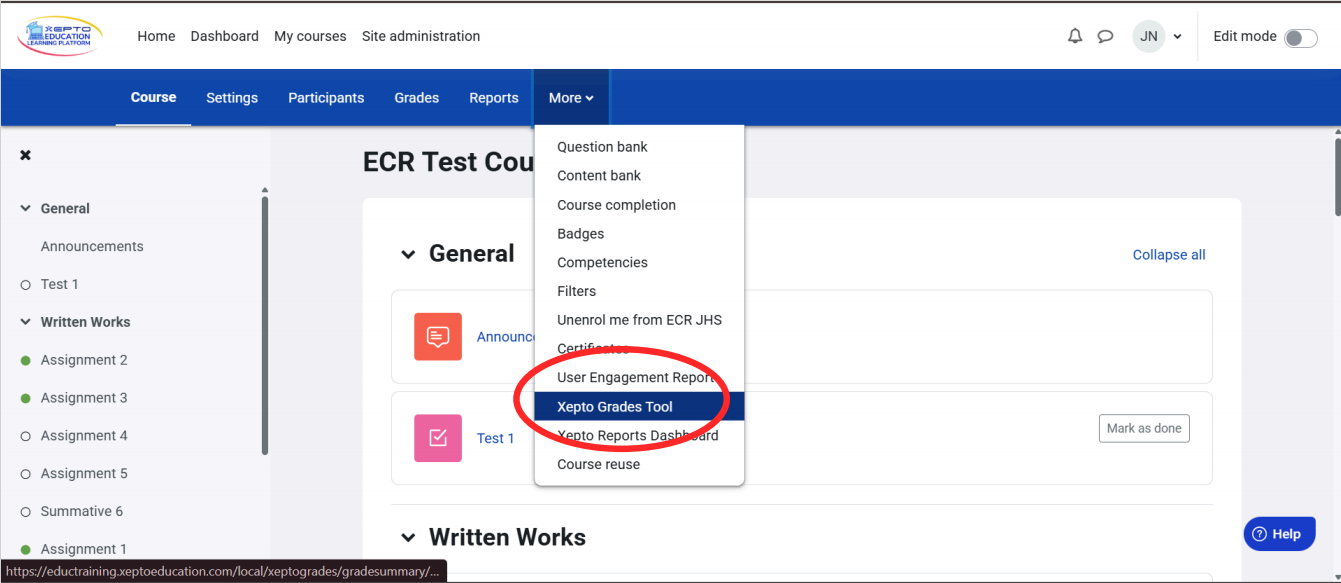Select Filters in the More menu
Viewport: 1341px width, 583px height.
[640, 292]
